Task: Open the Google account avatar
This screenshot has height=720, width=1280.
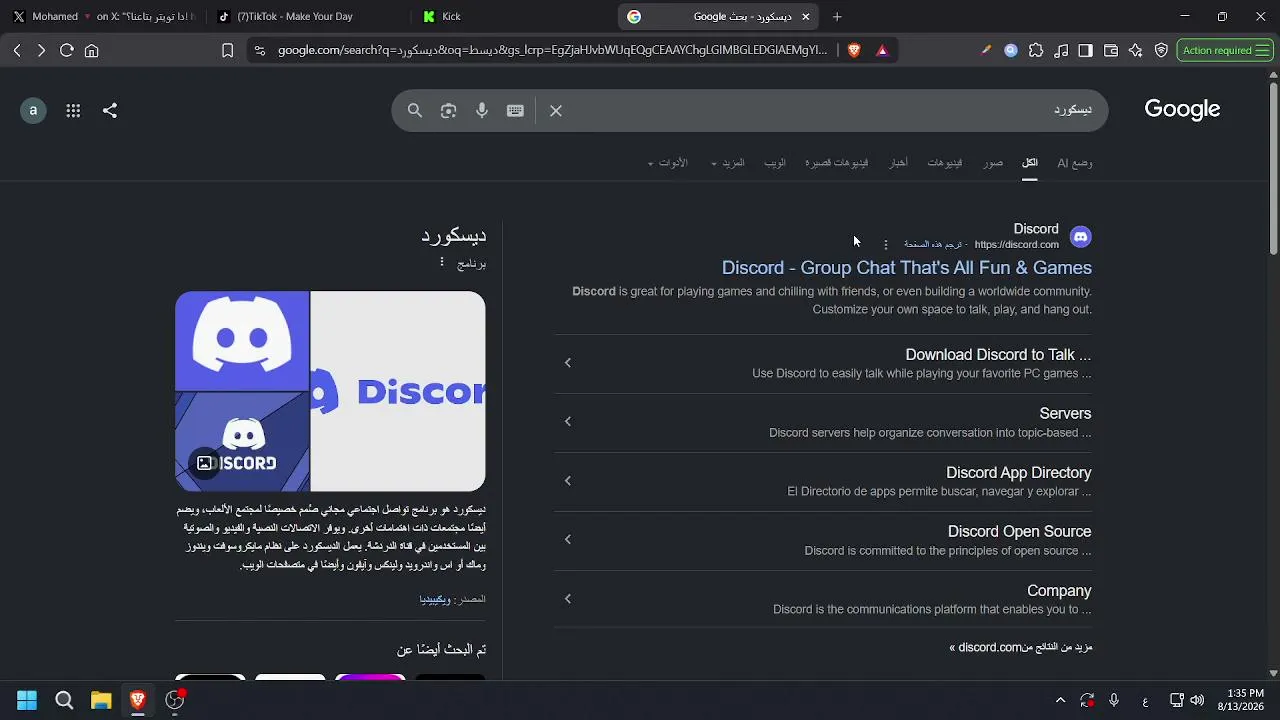Action: (33, 111)
